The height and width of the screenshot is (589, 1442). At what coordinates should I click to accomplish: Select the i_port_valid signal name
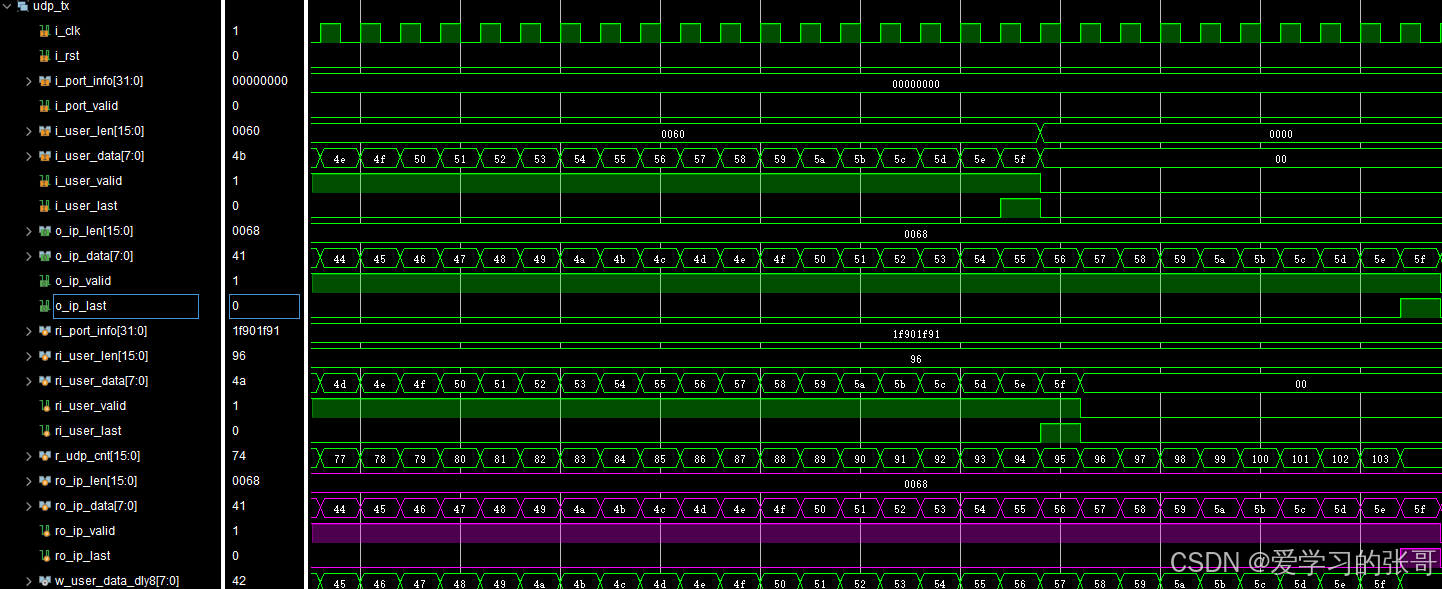click(x=86, y=106)
